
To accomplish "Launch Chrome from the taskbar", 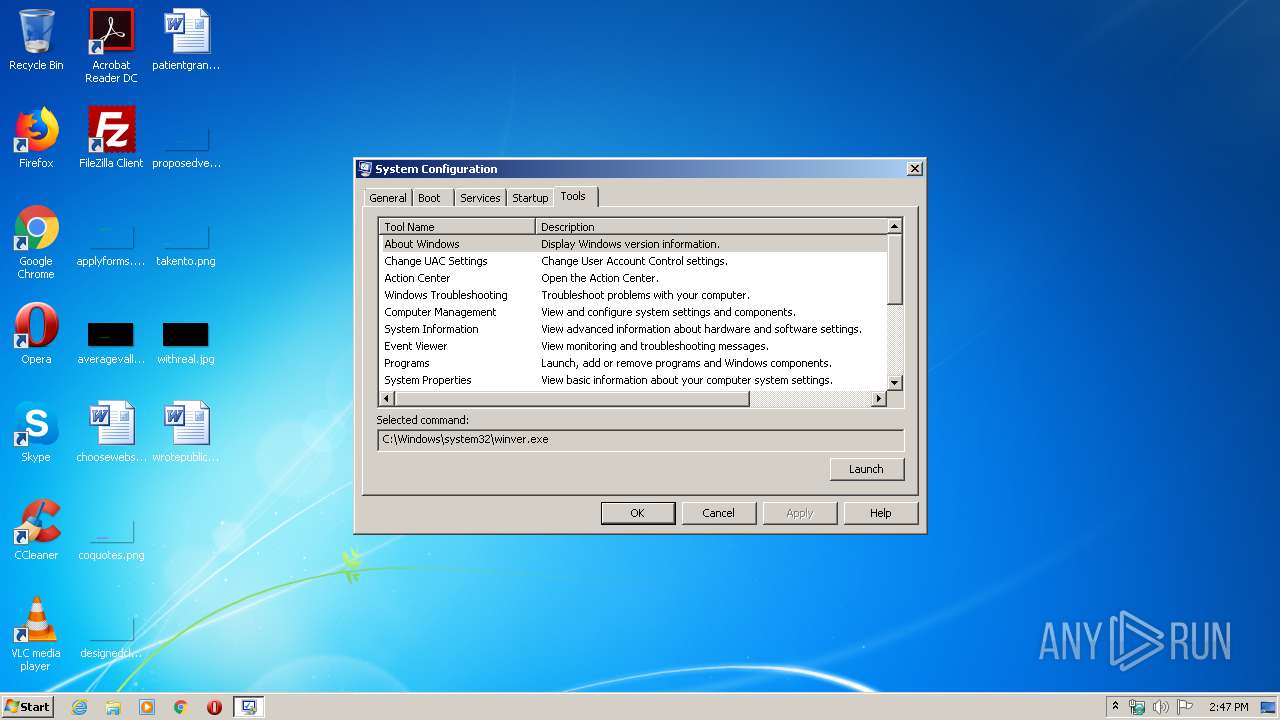I will (x=181, y=707).
